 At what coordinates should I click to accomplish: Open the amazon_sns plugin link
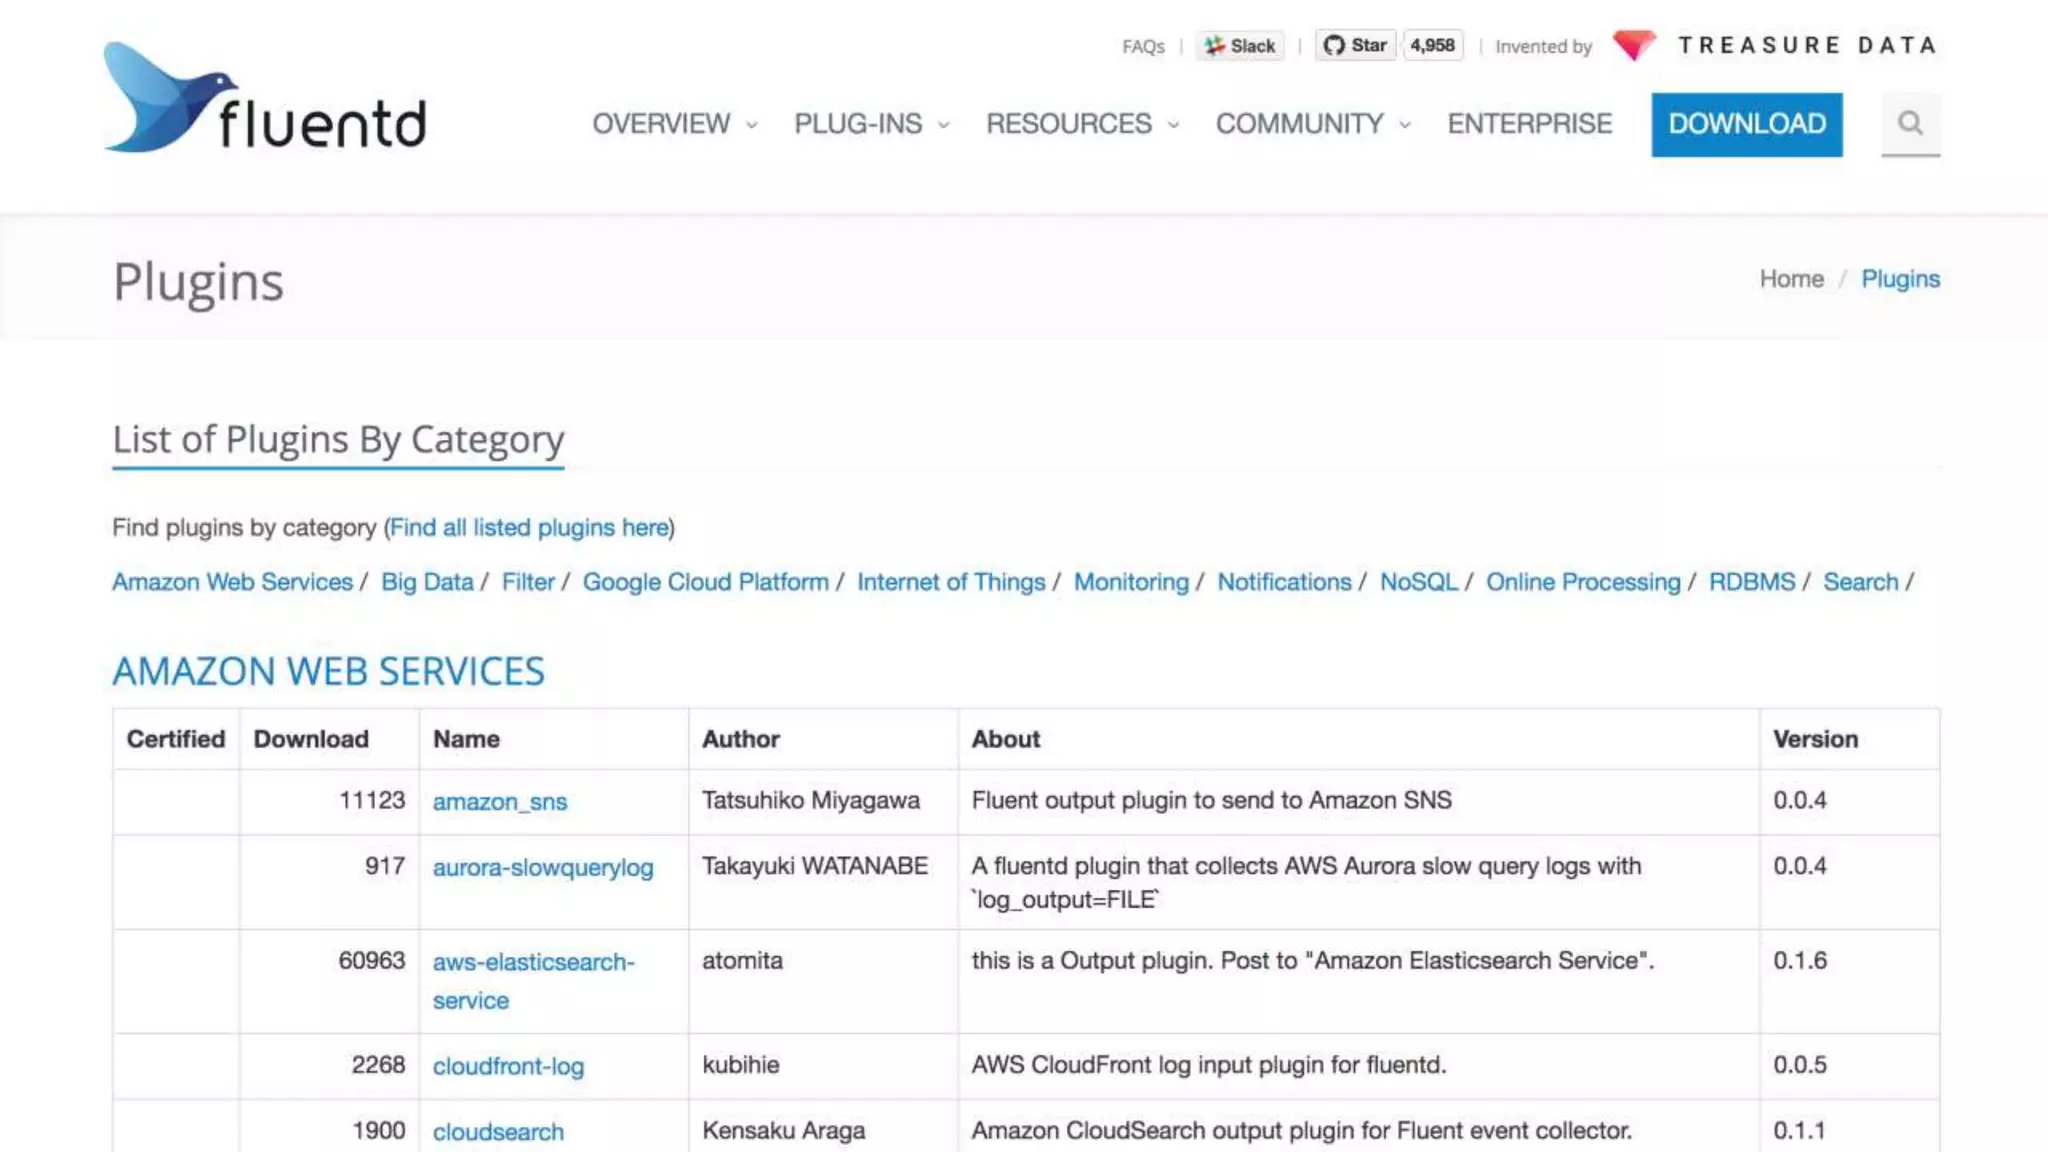pyautogui.click(x=499, y=802)
